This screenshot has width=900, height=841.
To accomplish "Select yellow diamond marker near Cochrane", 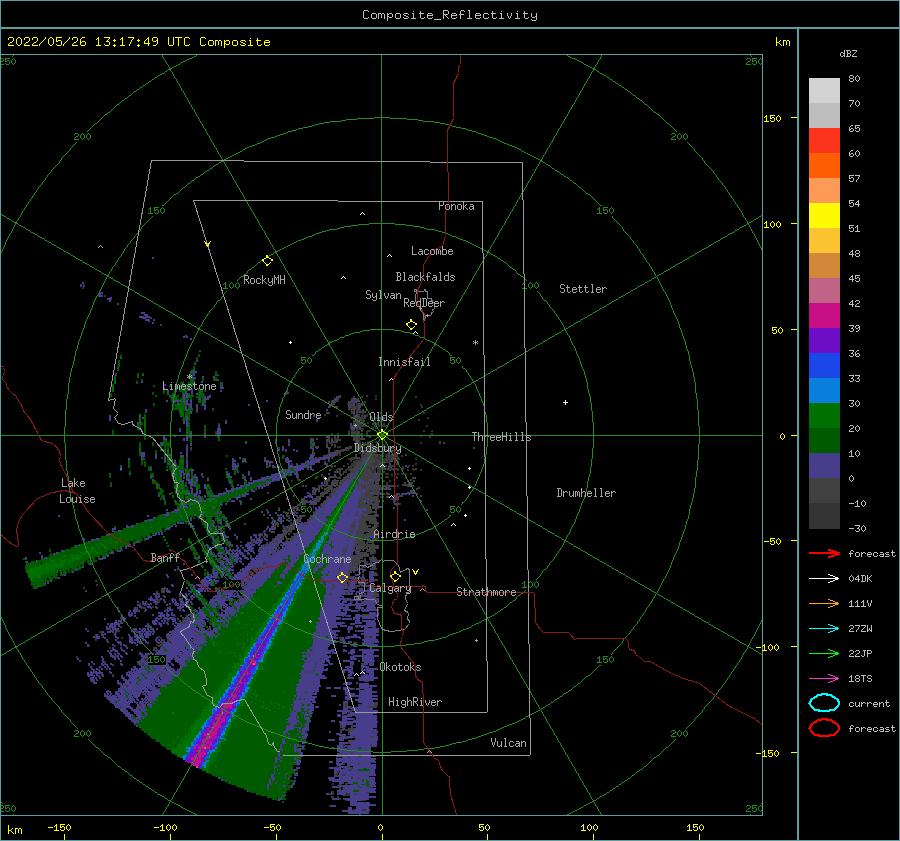I will coord(342,577).
